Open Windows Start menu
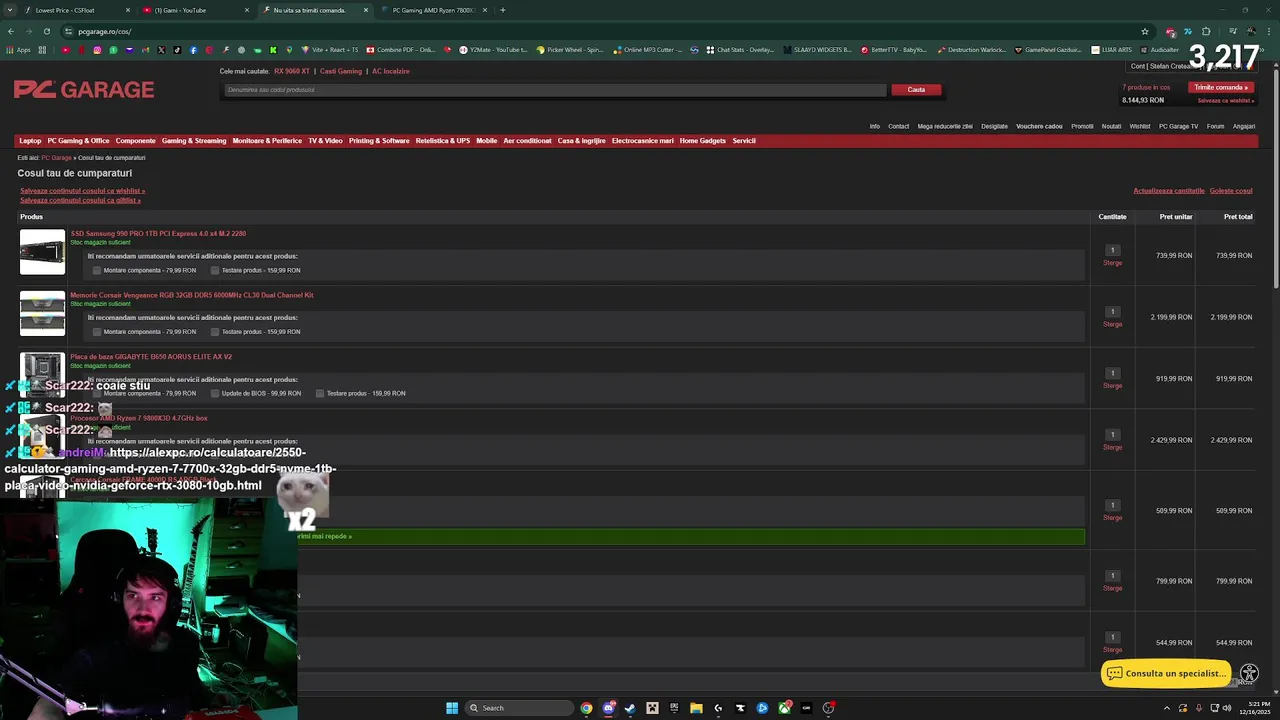 pyautogui.click(x=452, y=708)
